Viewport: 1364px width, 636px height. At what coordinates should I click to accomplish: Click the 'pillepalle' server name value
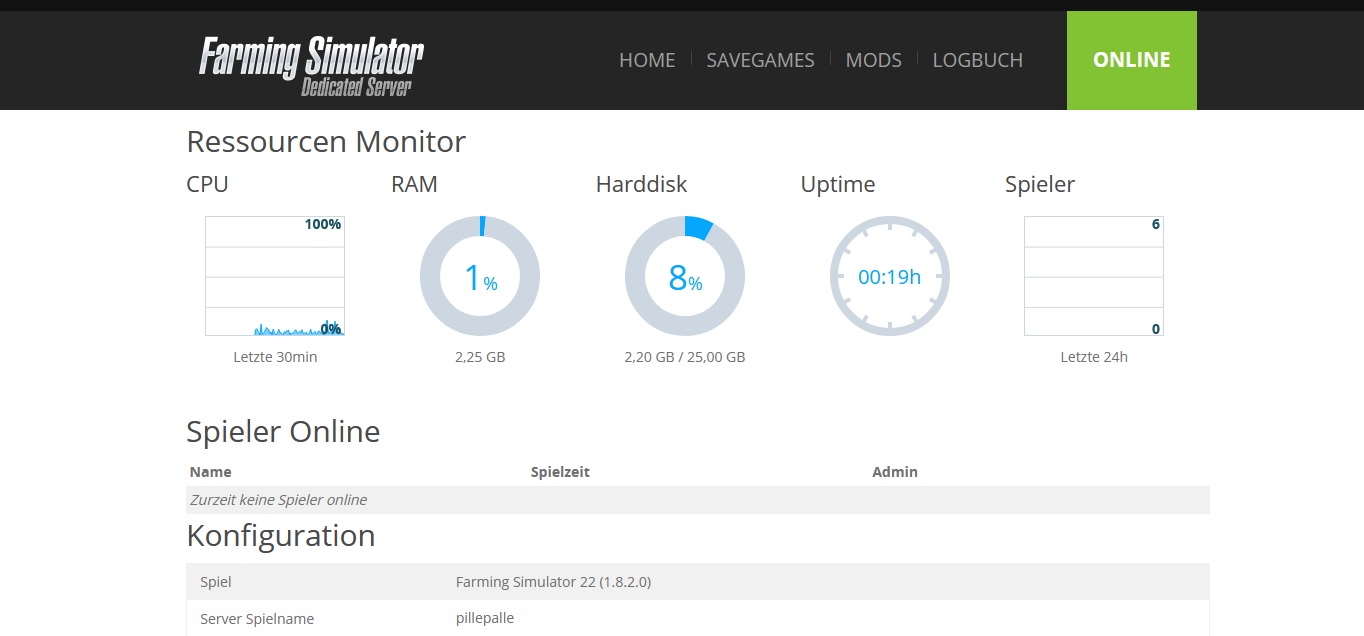pyautogui.click(x=485, y=618)
